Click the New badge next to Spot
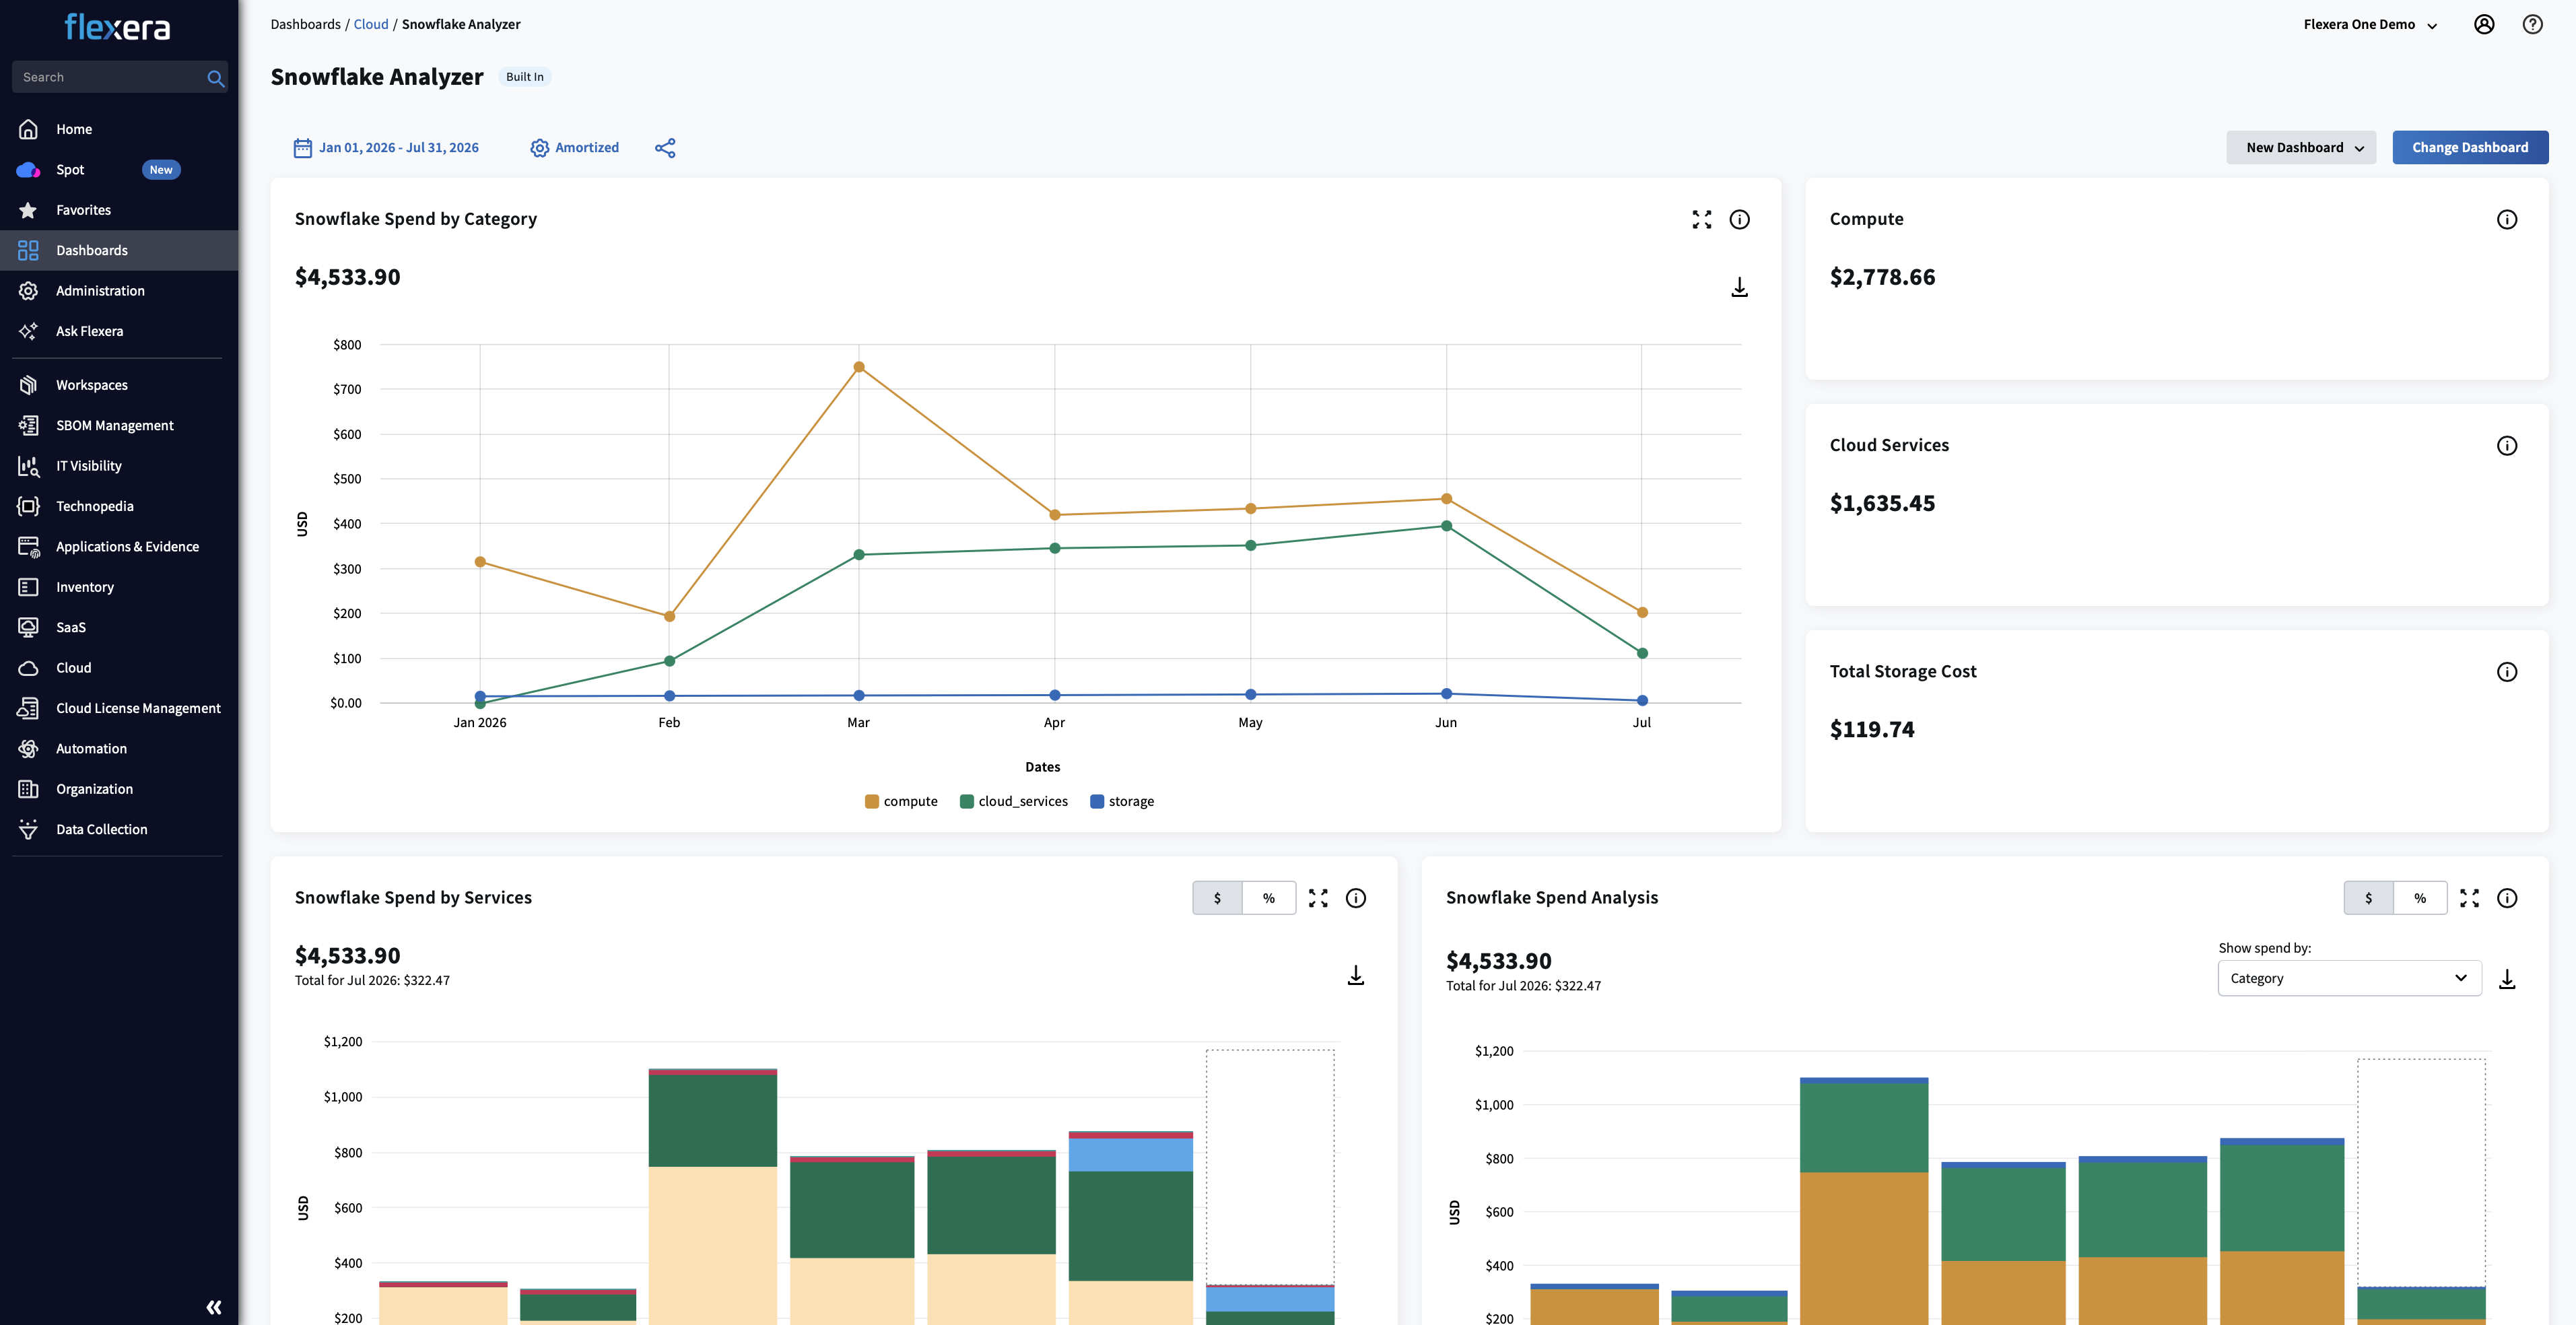The height and width of the screenshot is (1325, 2576). [161, 170]
